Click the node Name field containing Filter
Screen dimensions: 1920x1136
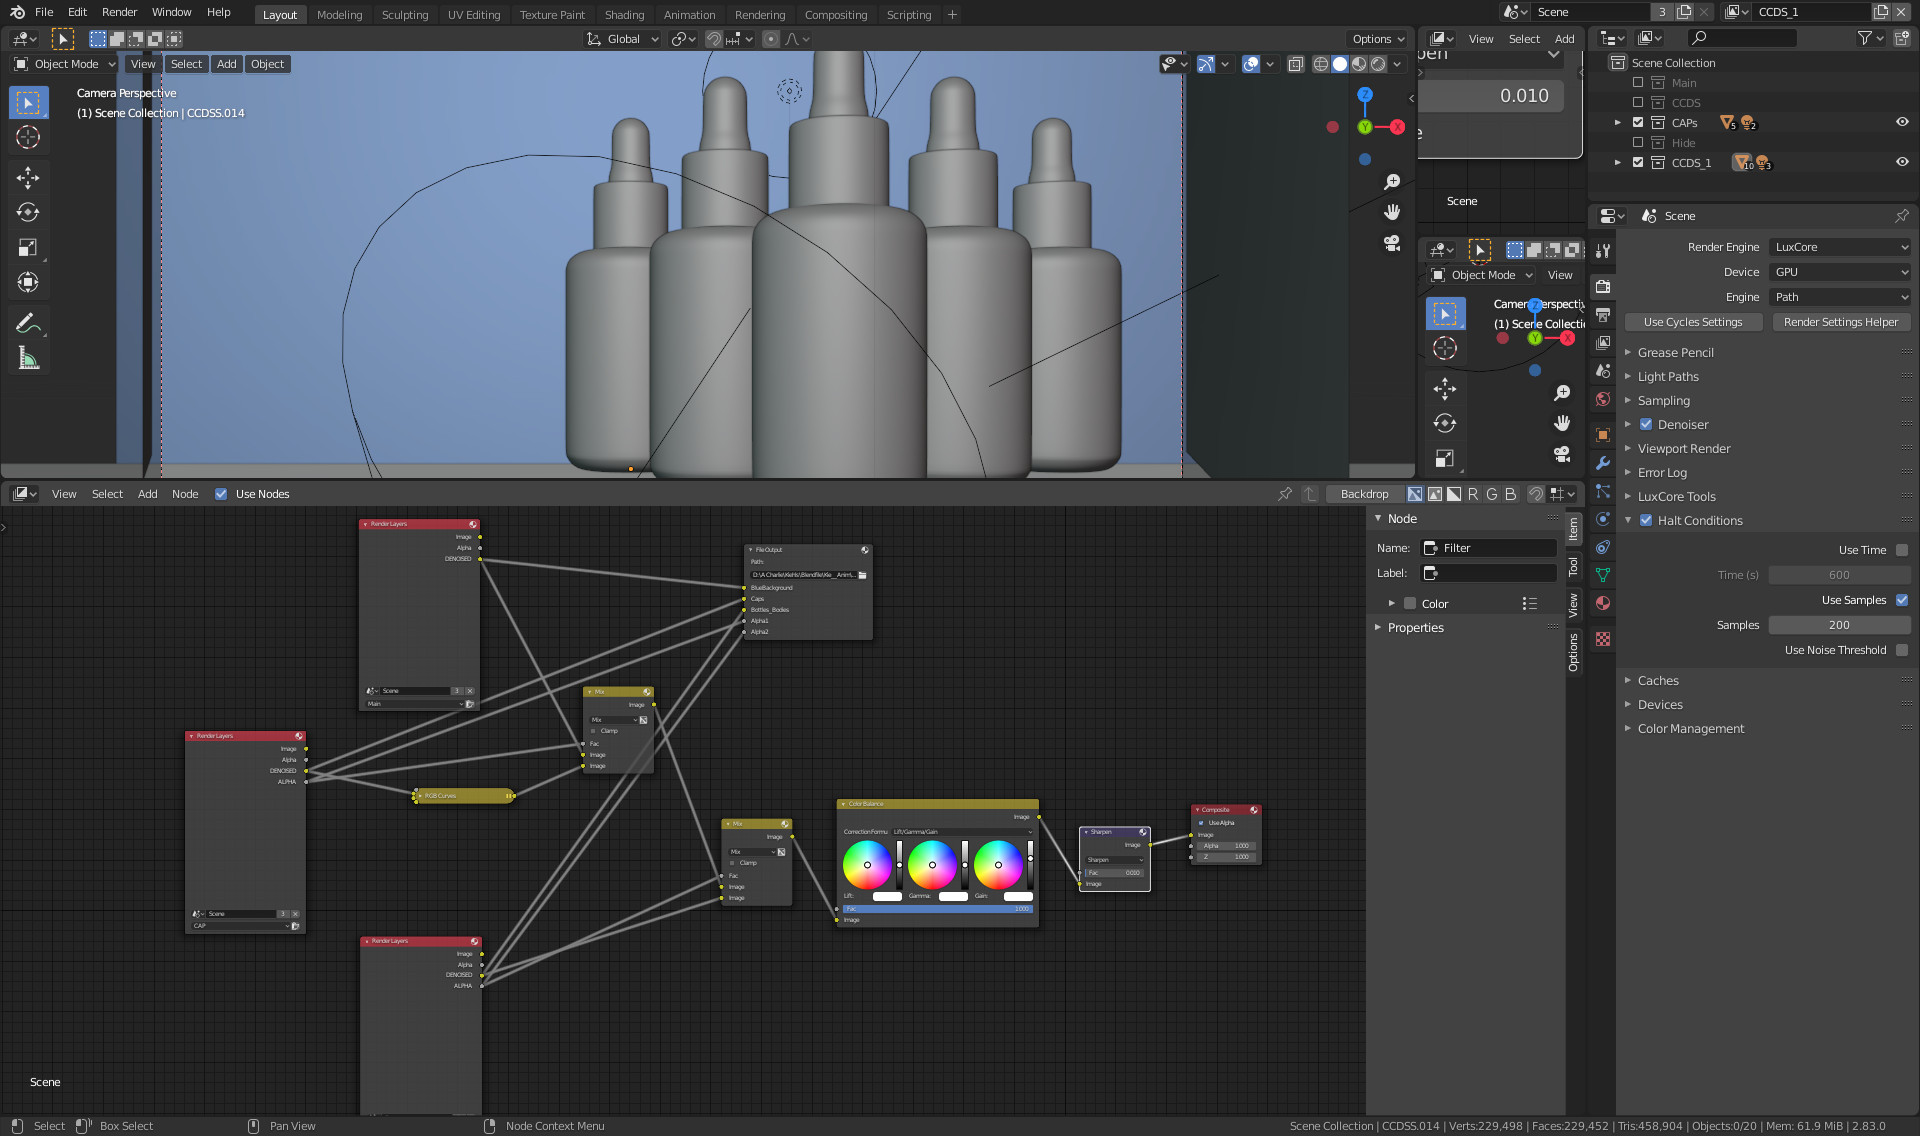[1490, 548]
